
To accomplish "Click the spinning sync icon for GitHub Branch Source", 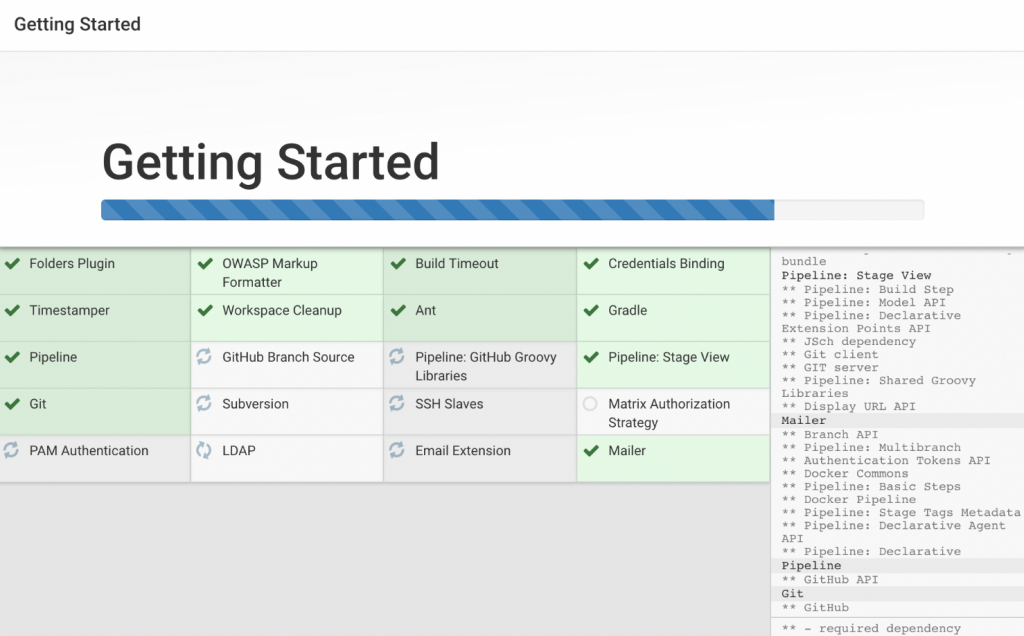I will pos(204,357).
